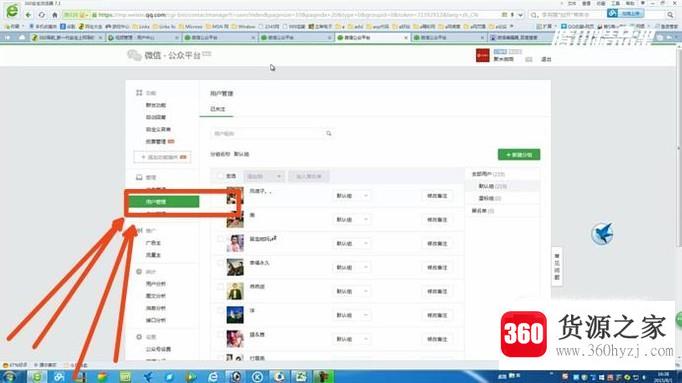Open 消息分析 in the sidebar
The width and height of the screenshot is (682, 383).
click(x=156, y=308)
